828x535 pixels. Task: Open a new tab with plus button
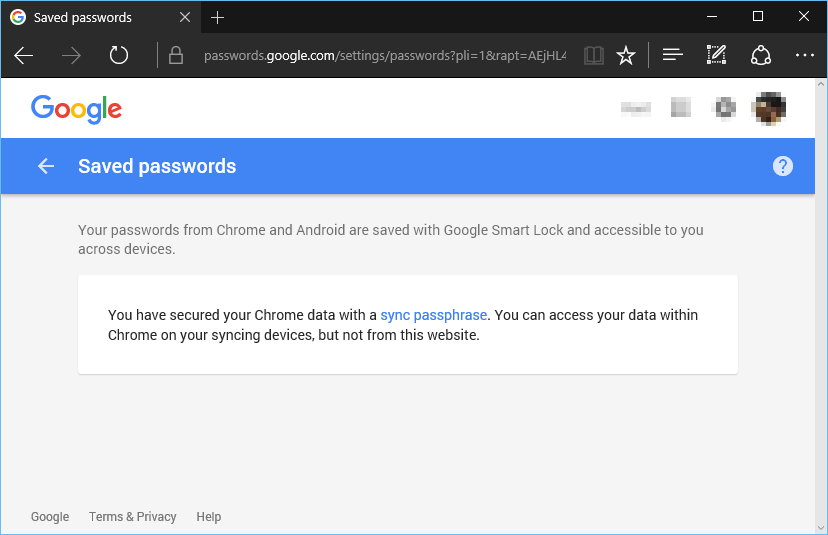(x=217, y=17)
